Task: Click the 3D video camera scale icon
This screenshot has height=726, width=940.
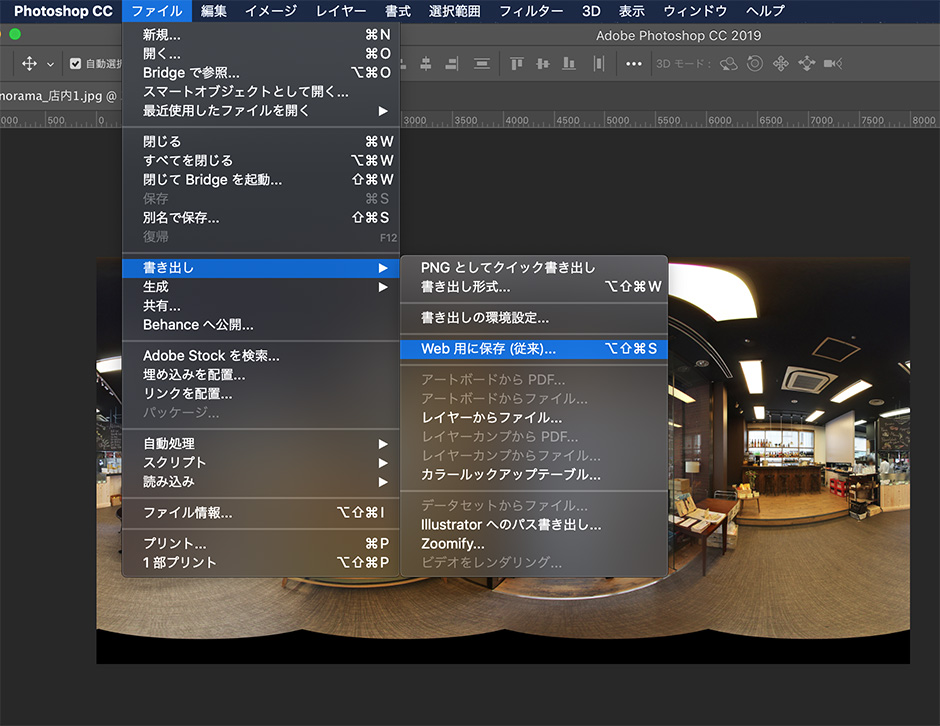Action: (x=832, y=63)
